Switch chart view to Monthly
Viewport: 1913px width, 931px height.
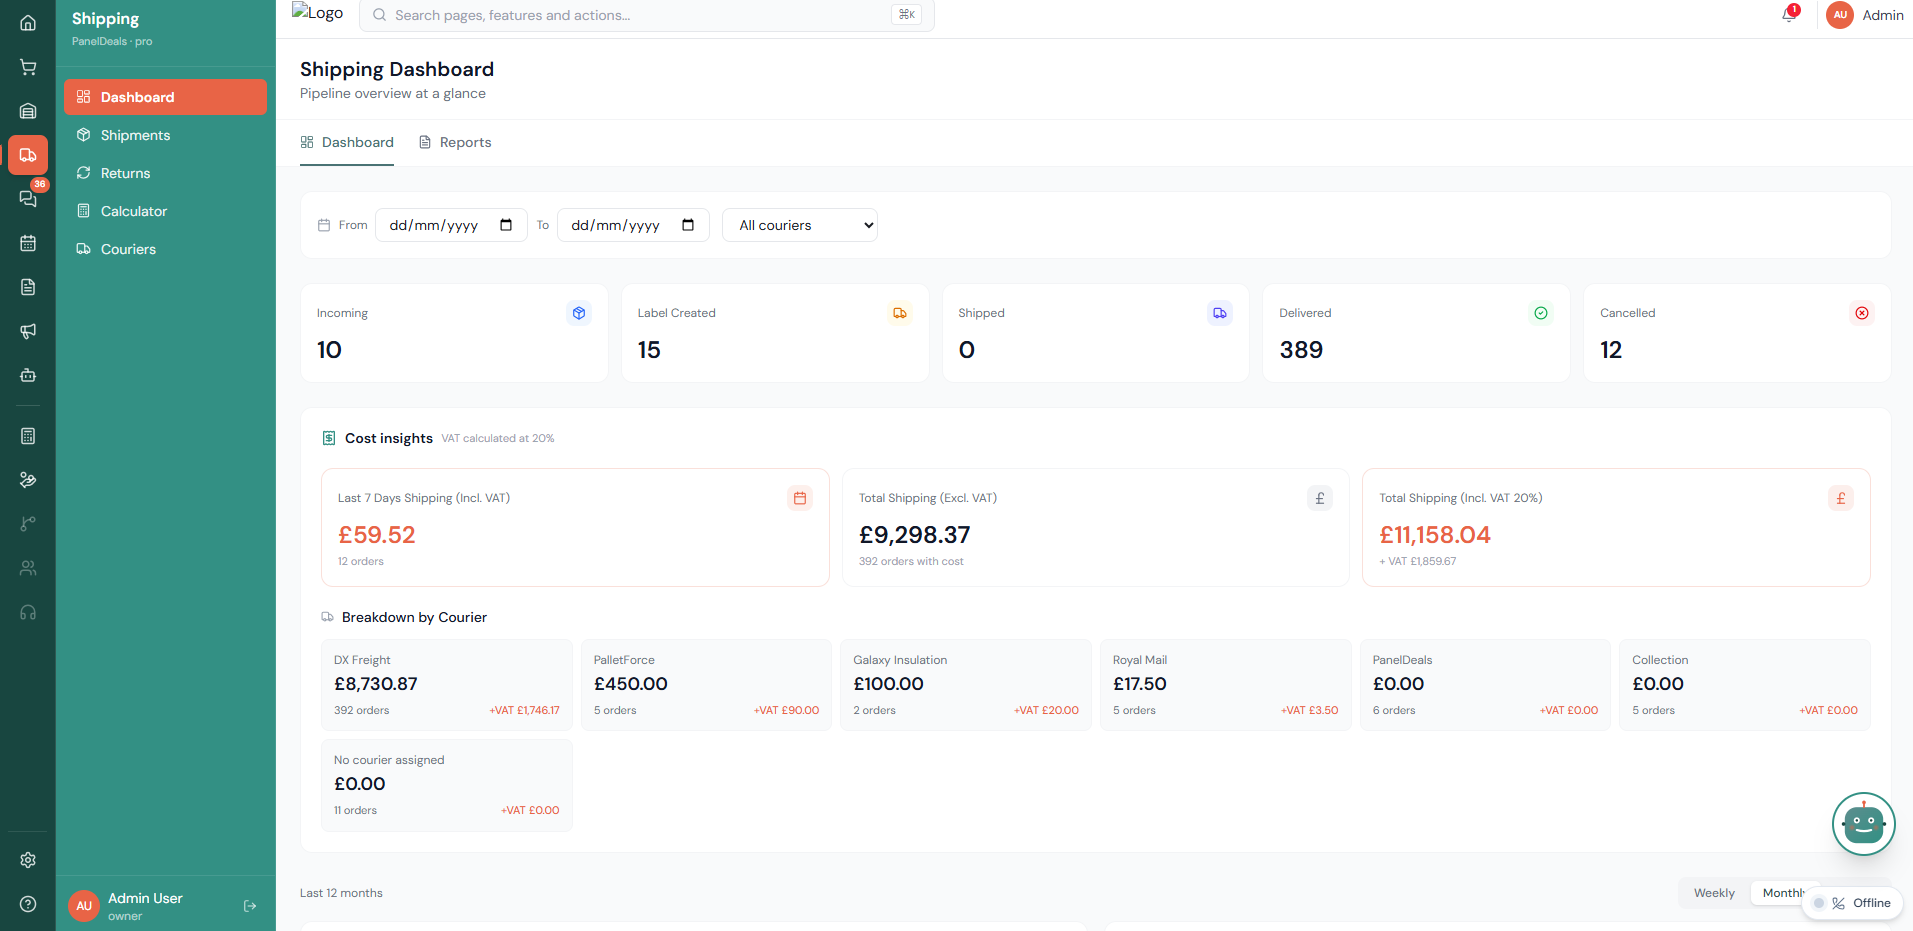(x=1784, y=893)
